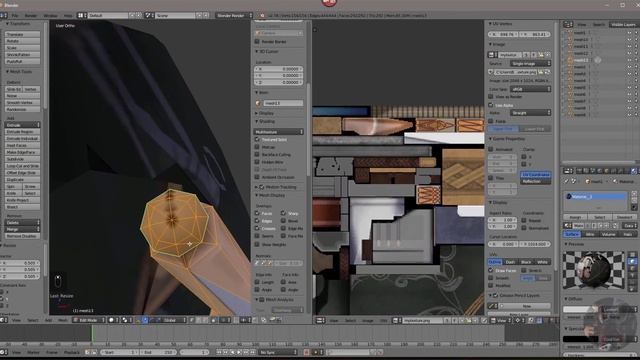Click the editor type icon in info header
The width and height of the screenshot is (640, 360).
pos(4,16)
